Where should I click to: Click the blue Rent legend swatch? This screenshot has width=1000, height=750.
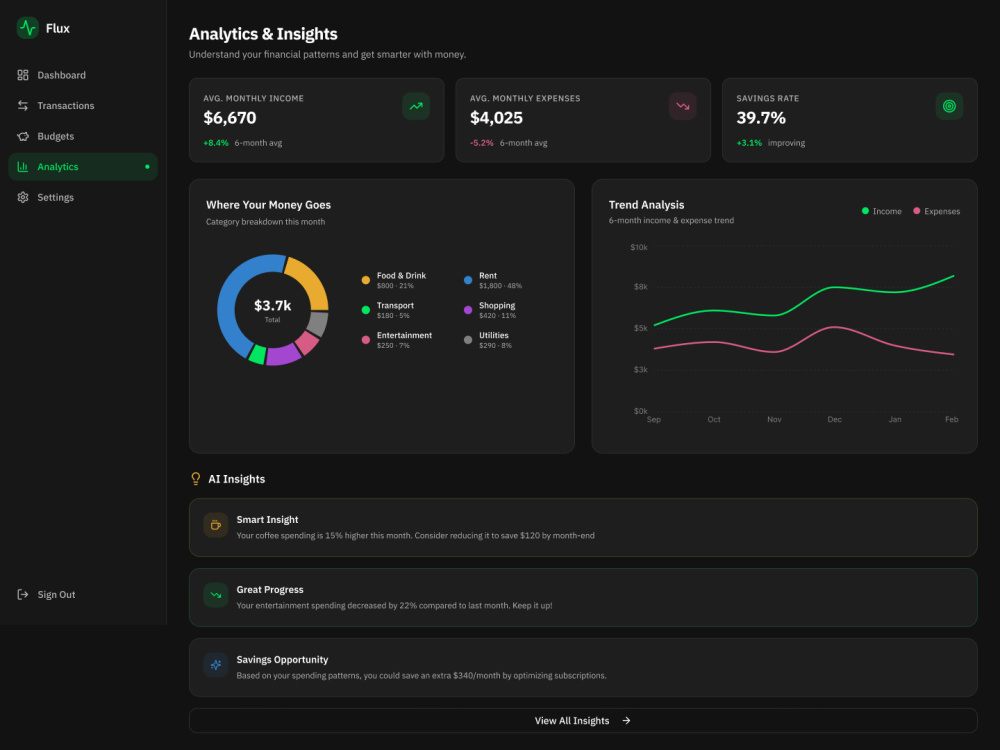coord(468,280)
